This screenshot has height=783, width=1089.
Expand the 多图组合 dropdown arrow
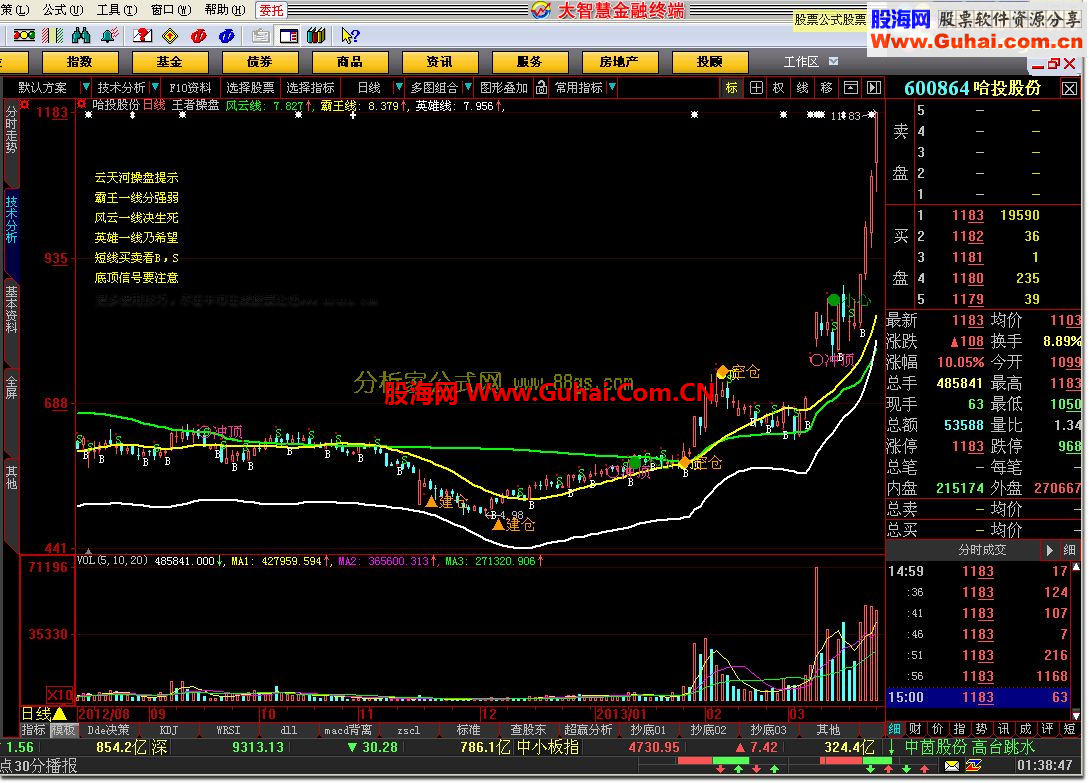point(468,88)
